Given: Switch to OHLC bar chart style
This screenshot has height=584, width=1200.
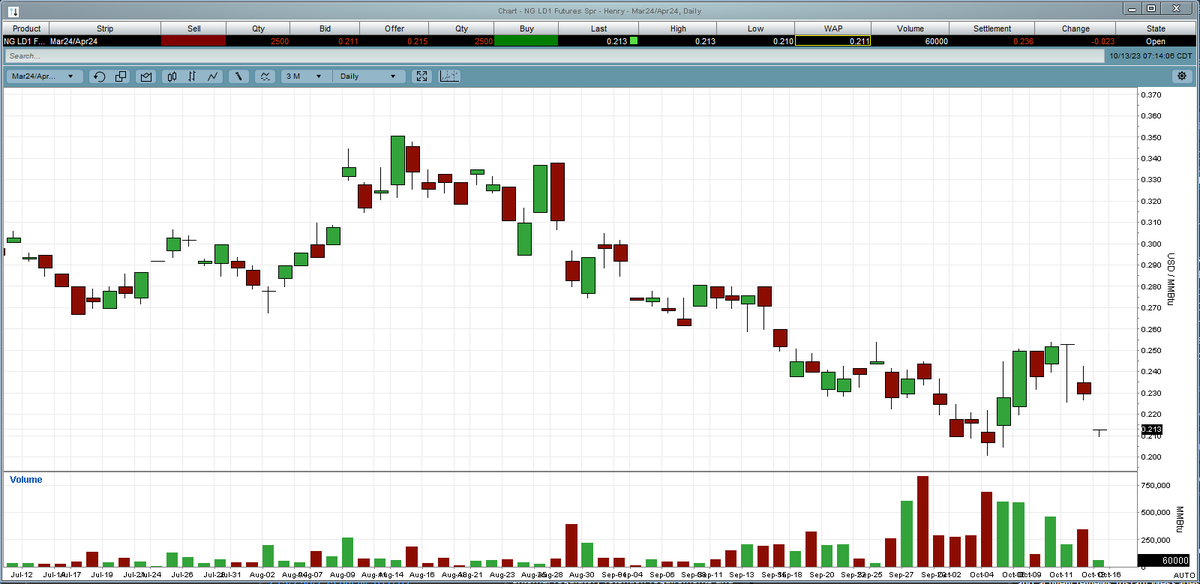Looking at the screenshot, I should tap(192, 76).
